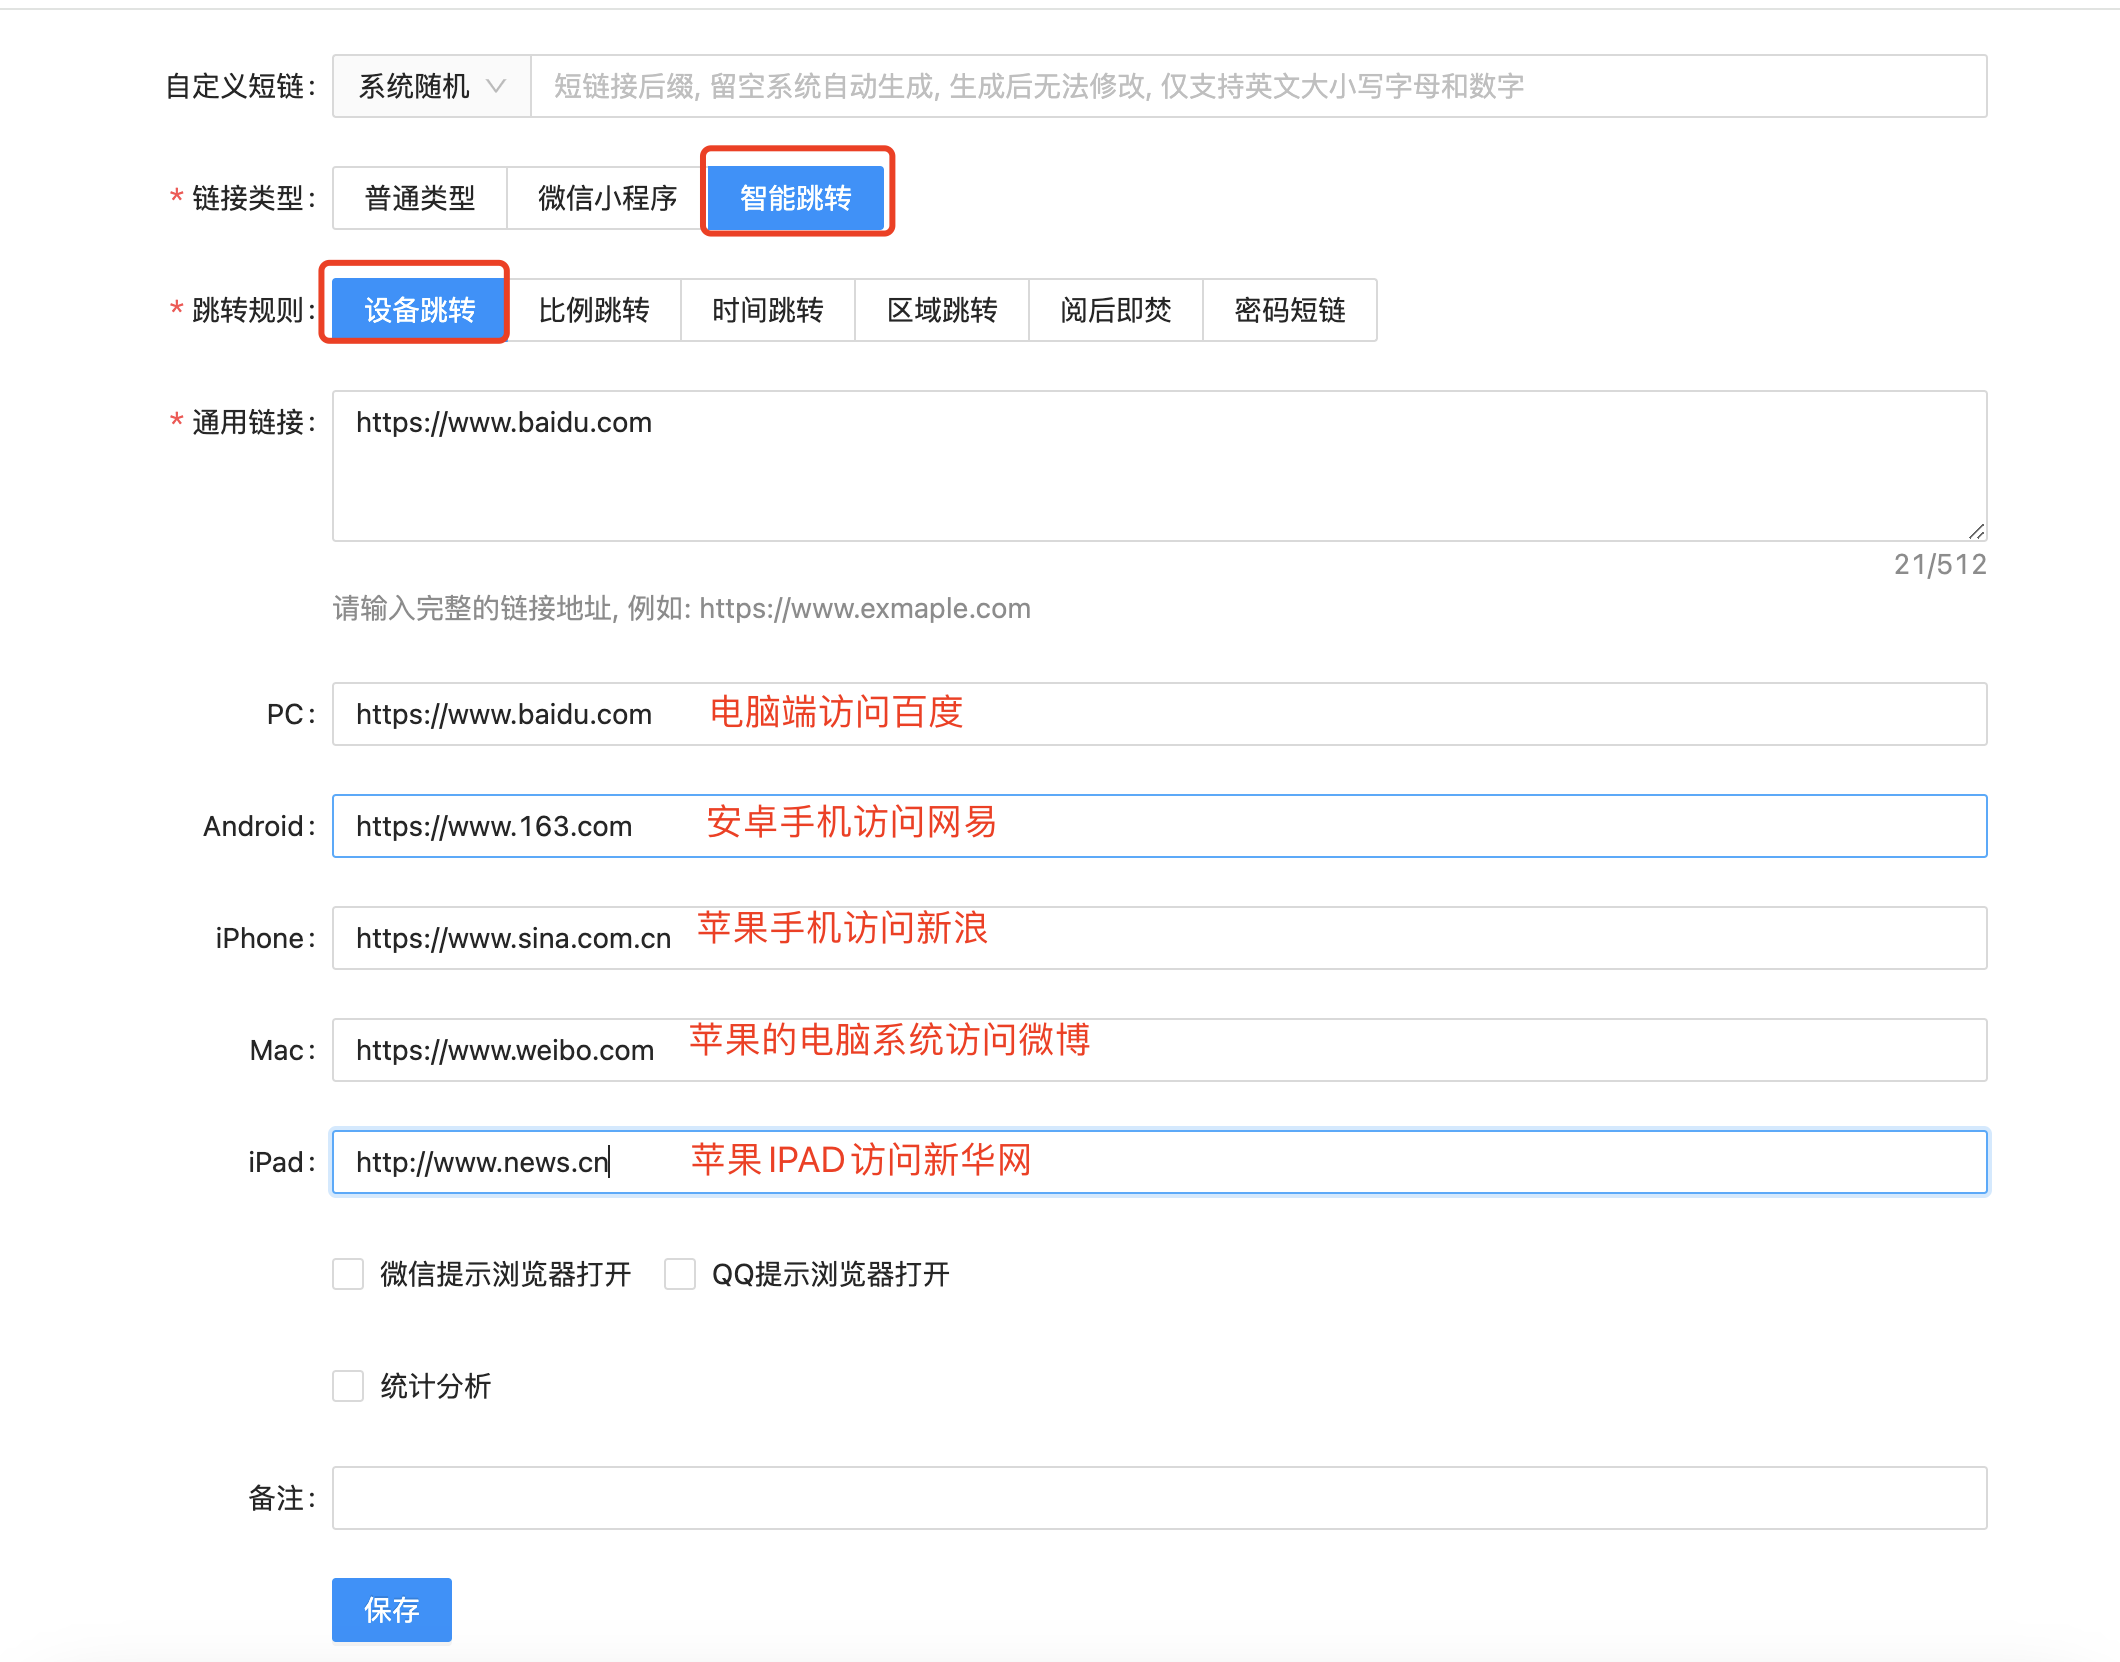
Task: Toggle the 统计分析 checkbox
Action: 348,1387
